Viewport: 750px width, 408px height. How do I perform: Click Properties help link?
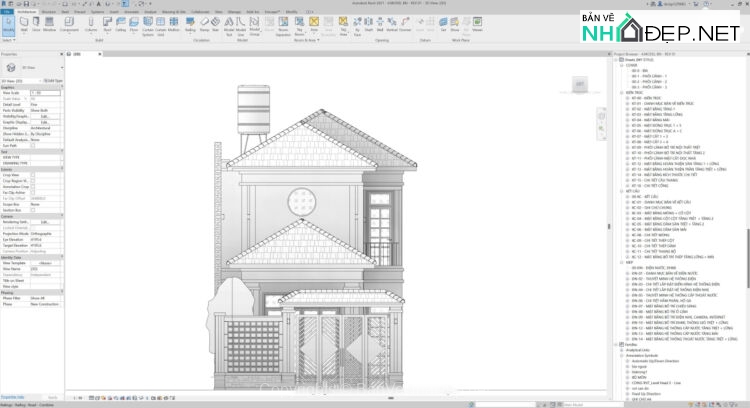click(12, 395)
